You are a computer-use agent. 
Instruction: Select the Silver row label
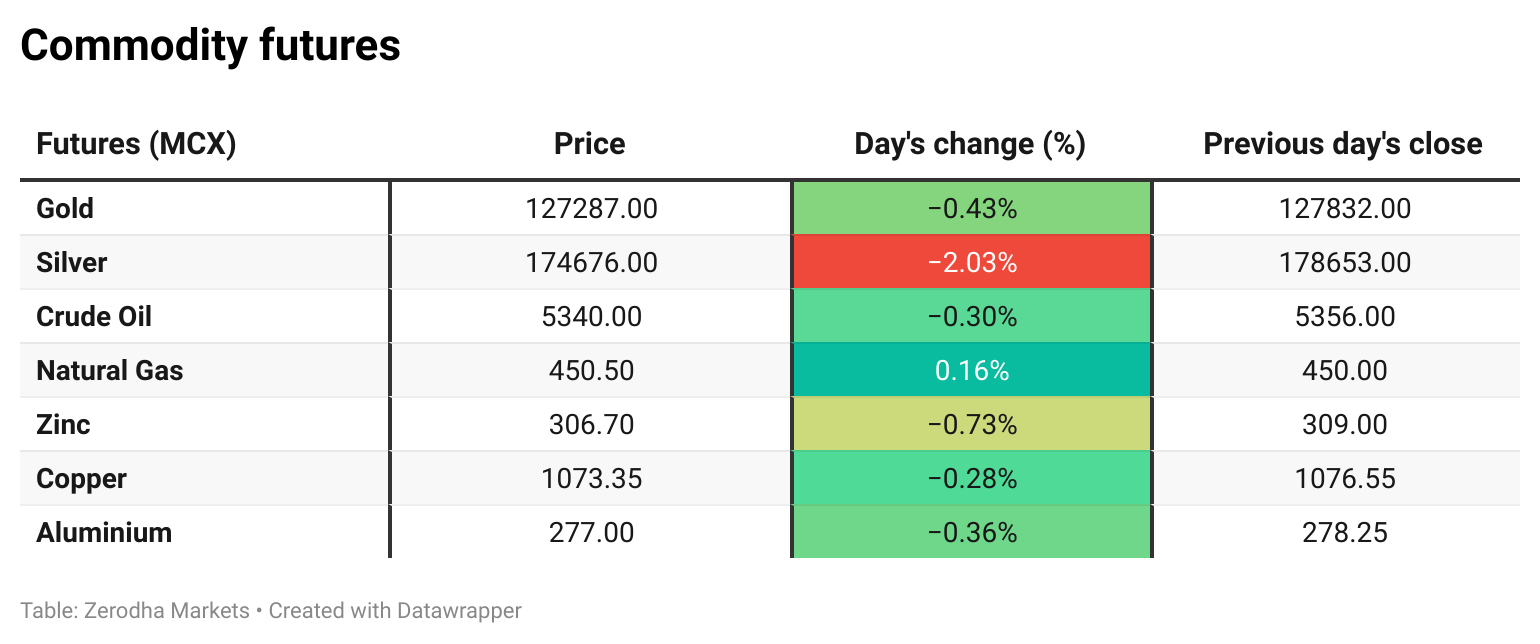point(71,263)
